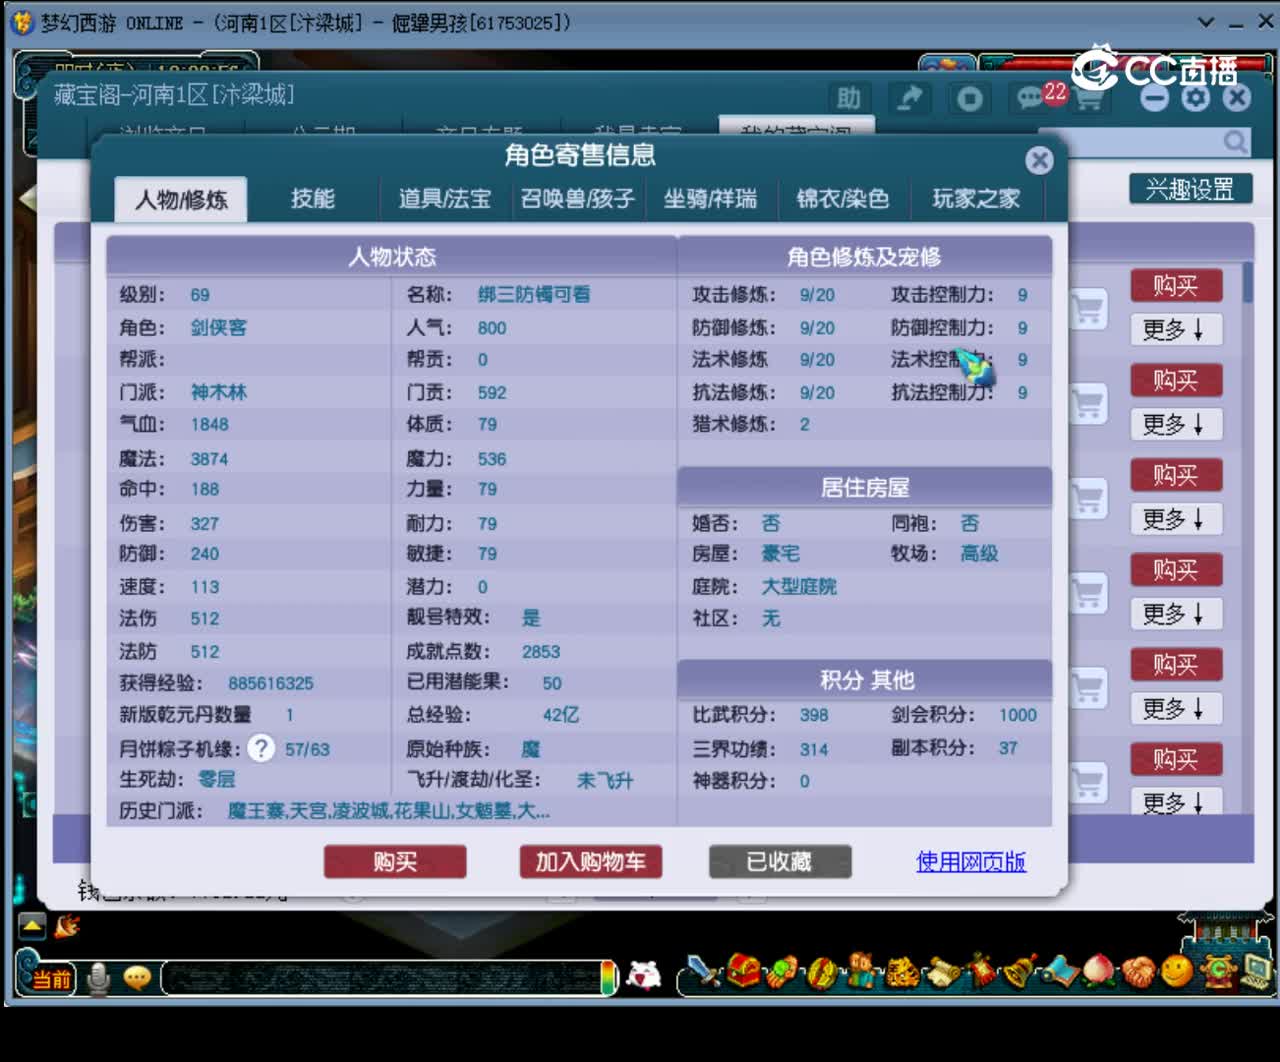This screenshot has width=1280, height=1062.
Task: Click the yellow up-arrow above the chat bar
Action: coord(31,927)
